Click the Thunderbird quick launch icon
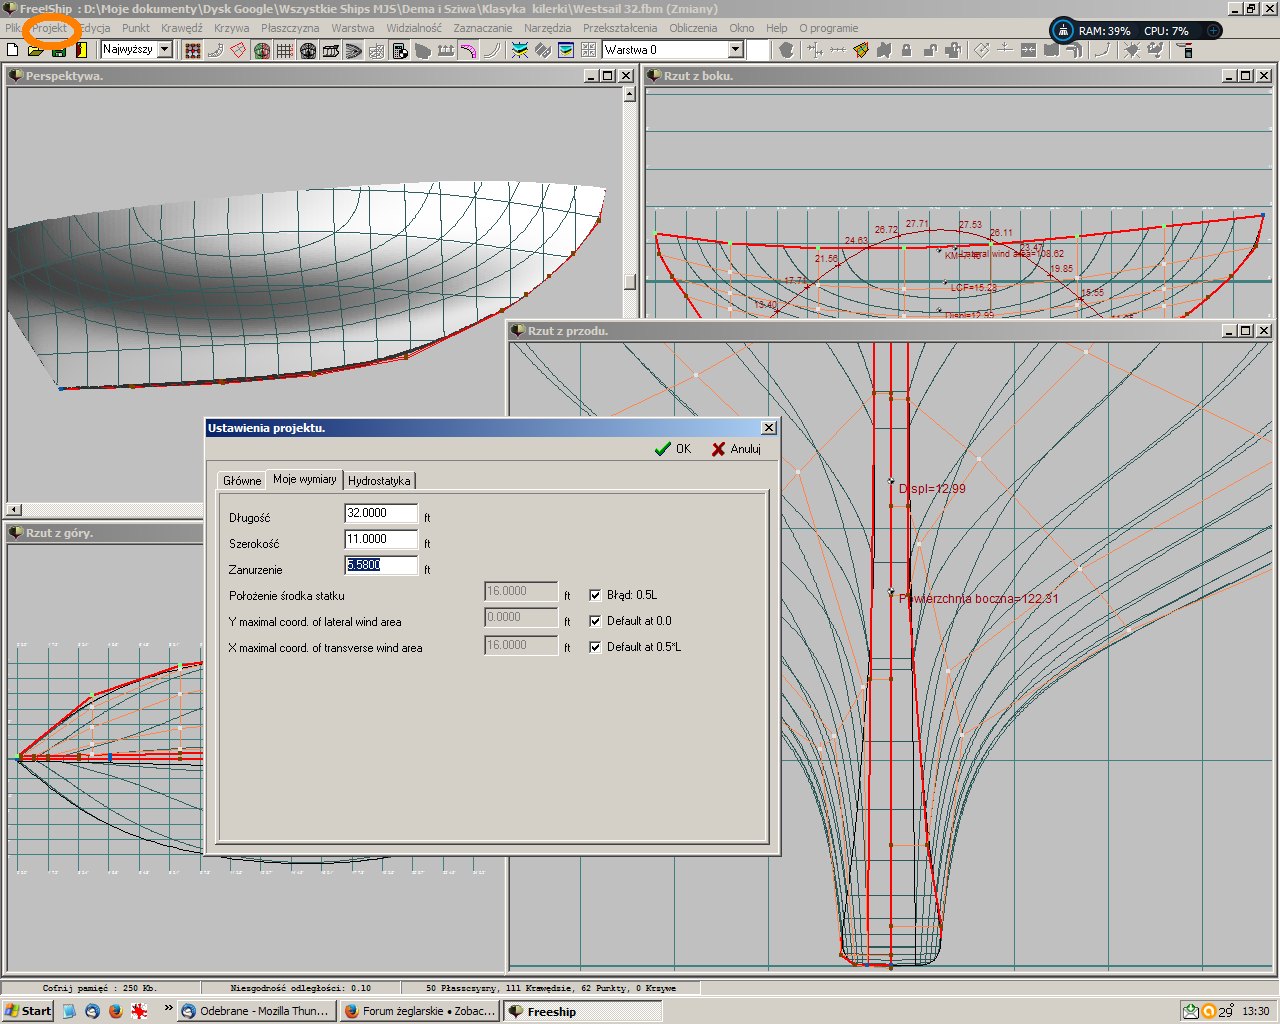The image size is (1280, 1024). pyautogui.click(x=92, y=1011)
